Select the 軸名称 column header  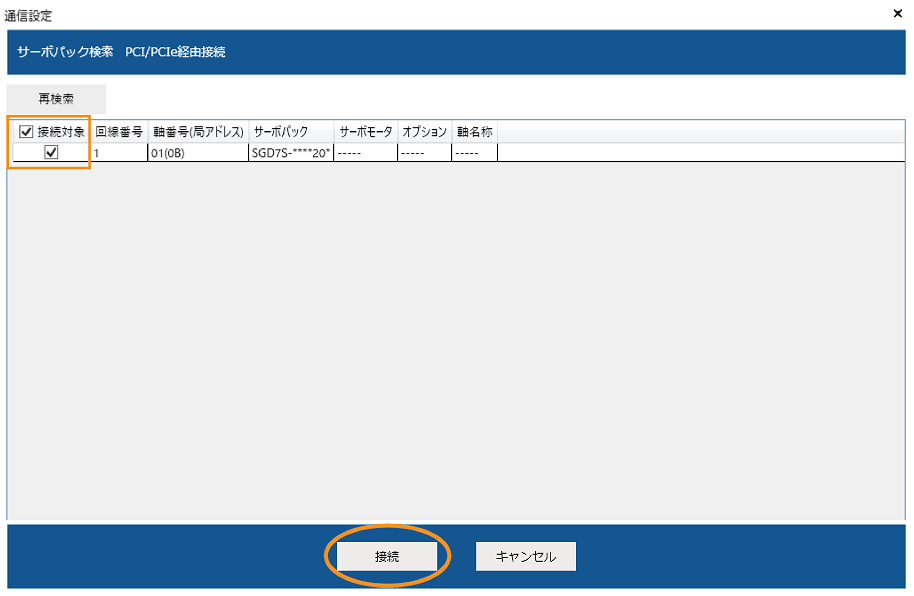pos(474,131)
